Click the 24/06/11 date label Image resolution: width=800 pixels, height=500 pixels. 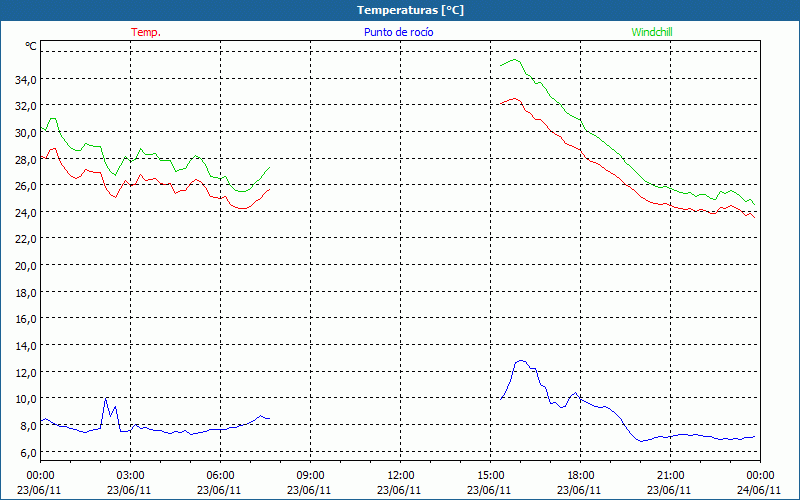(758, 490)
